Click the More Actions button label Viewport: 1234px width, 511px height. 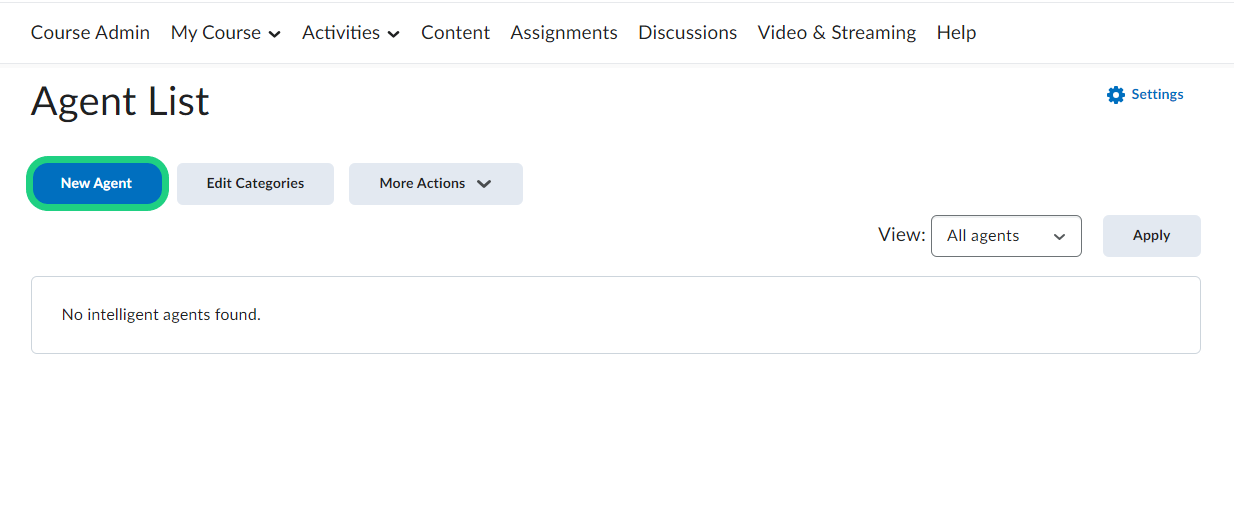point(422,184)
